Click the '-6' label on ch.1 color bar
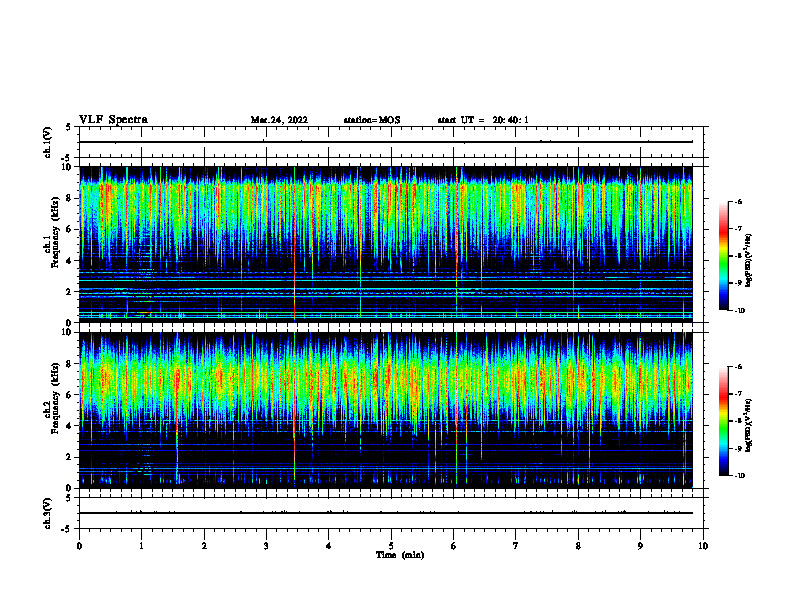 (738, 201)
